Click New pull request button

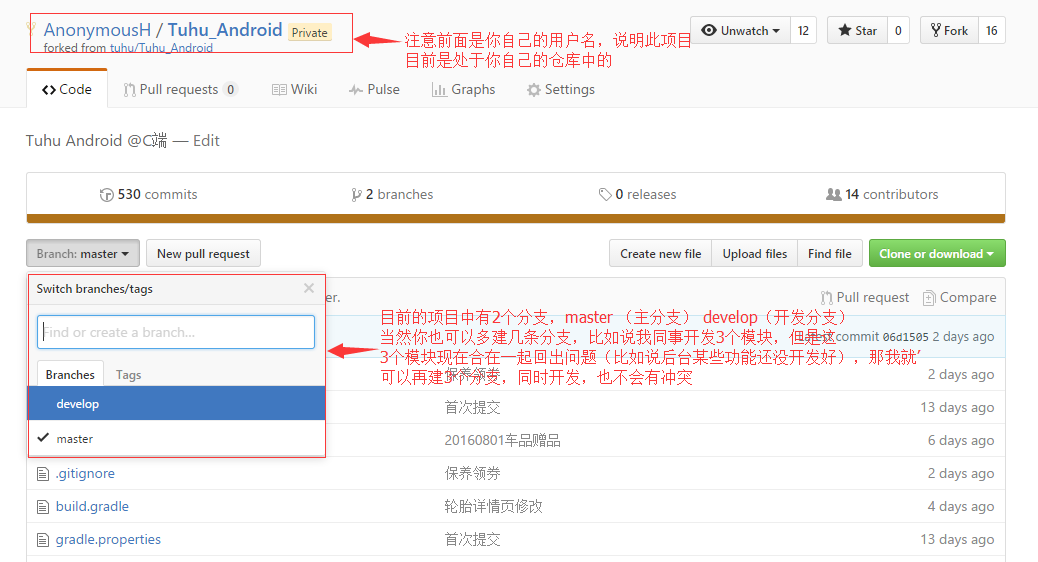click(203, 254)
